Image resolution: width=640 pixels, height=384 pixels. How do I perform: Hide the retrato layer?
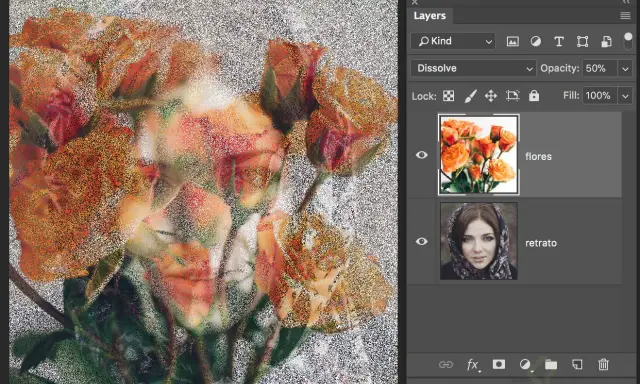pyautogui.click(x=422, y=241)
